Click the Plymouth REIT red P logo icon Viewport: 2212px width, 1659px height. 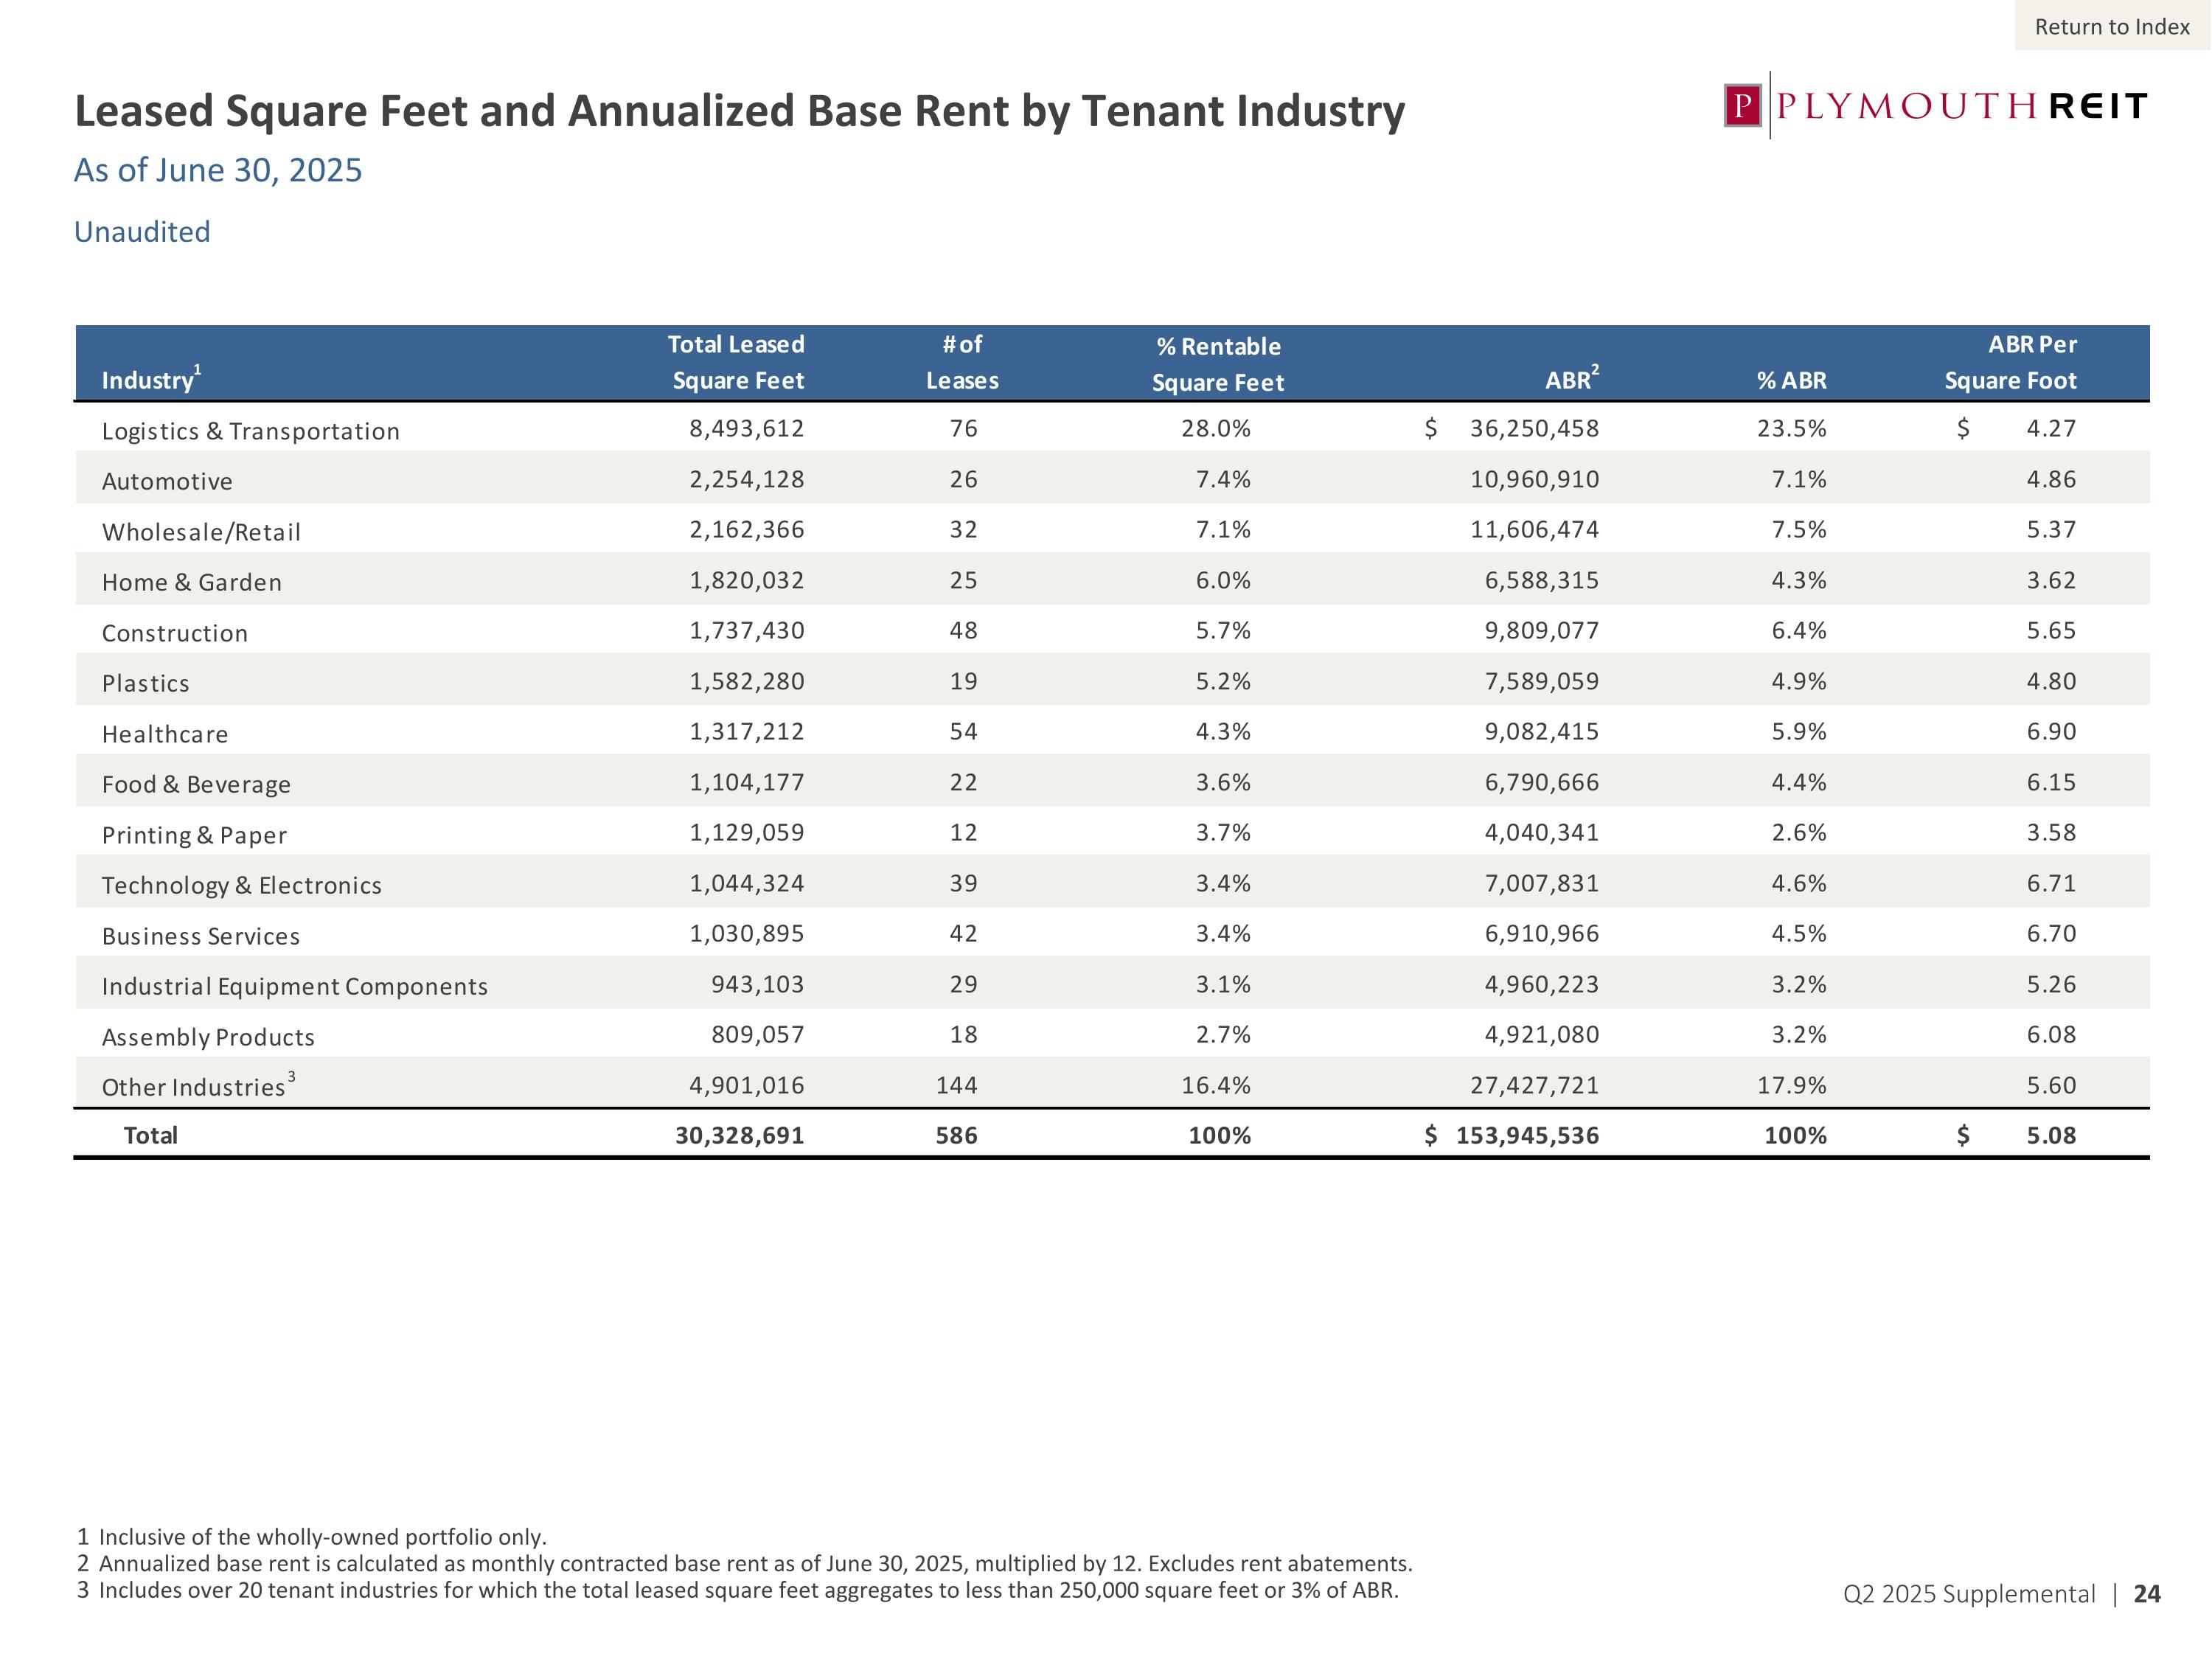click(1742, 106)
